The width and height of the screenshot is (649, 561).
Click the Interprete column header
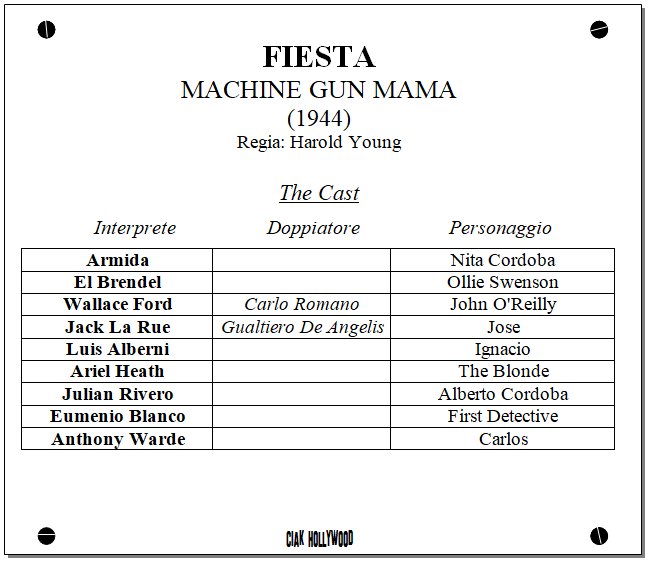pos(135,228)
